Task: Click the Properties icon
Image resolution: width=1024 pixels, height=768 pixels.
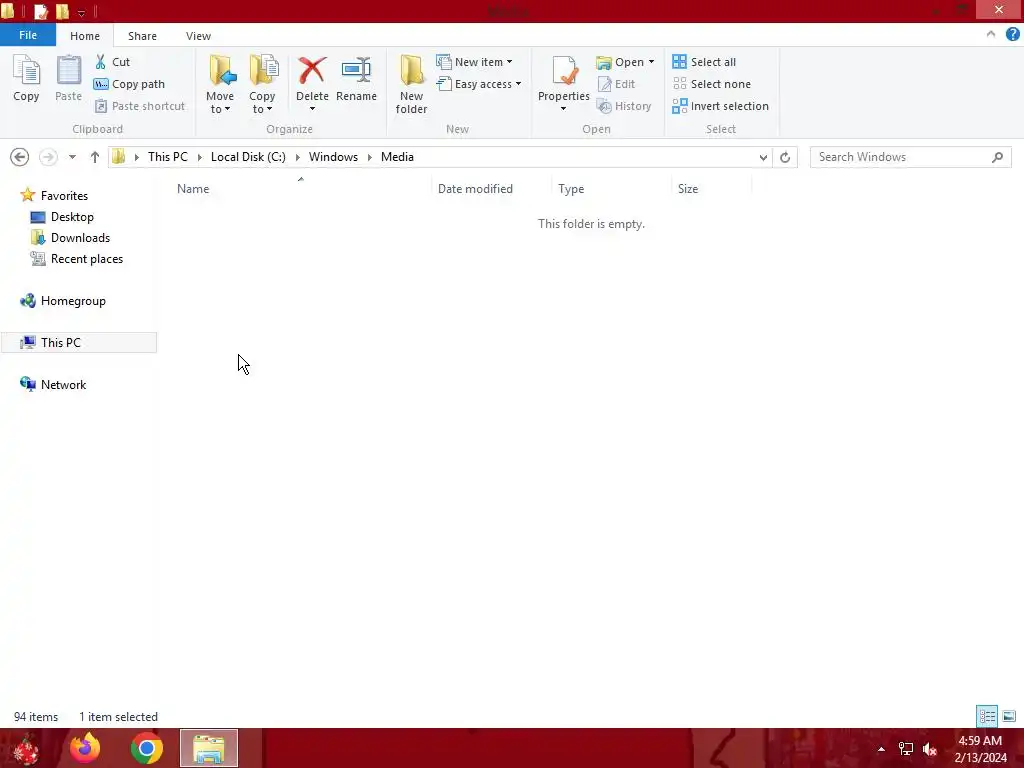Action: click(x=564, y=71)
